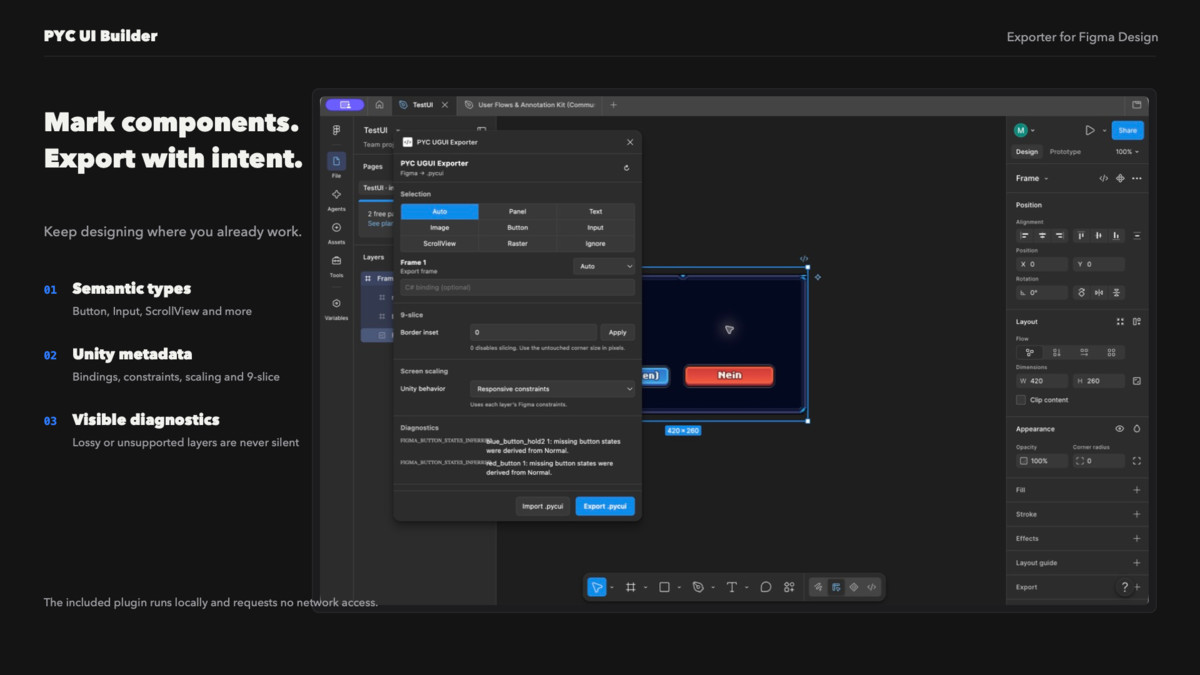The width and height of the screenshot is (1200, 675).
Task: Open the diamond-shaped mode icon in bottom toolbar
Action: tap(854, 587)
